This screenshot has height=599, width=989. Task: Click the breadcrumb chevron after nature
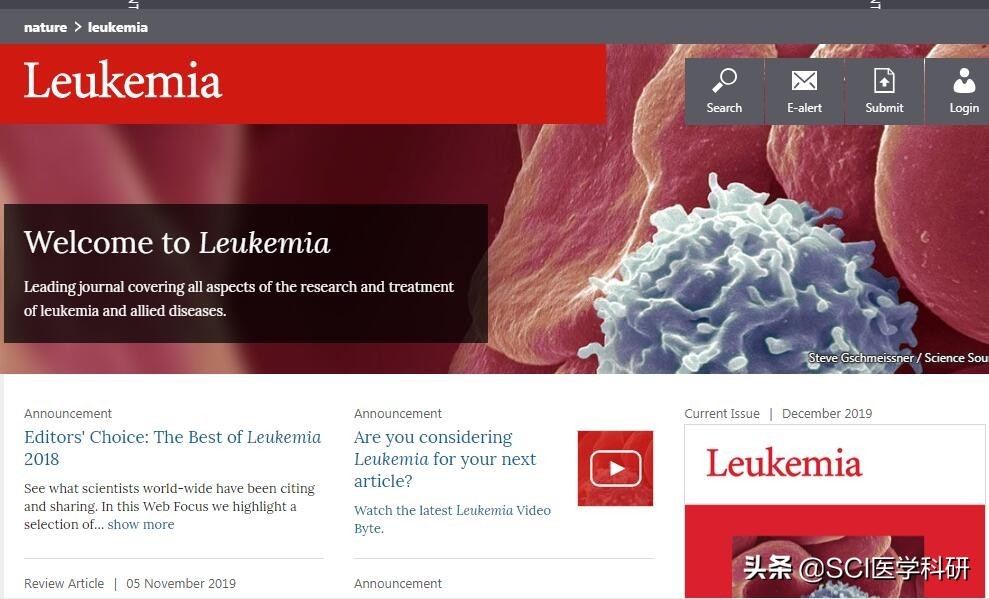click(78, 26)
